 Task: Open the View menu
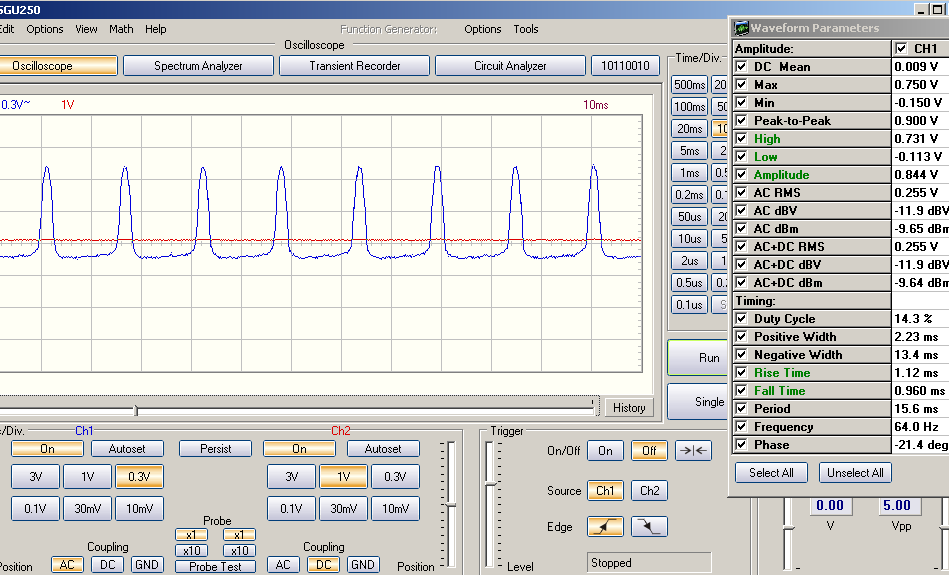pyautogui.click(x=86, y=29)
